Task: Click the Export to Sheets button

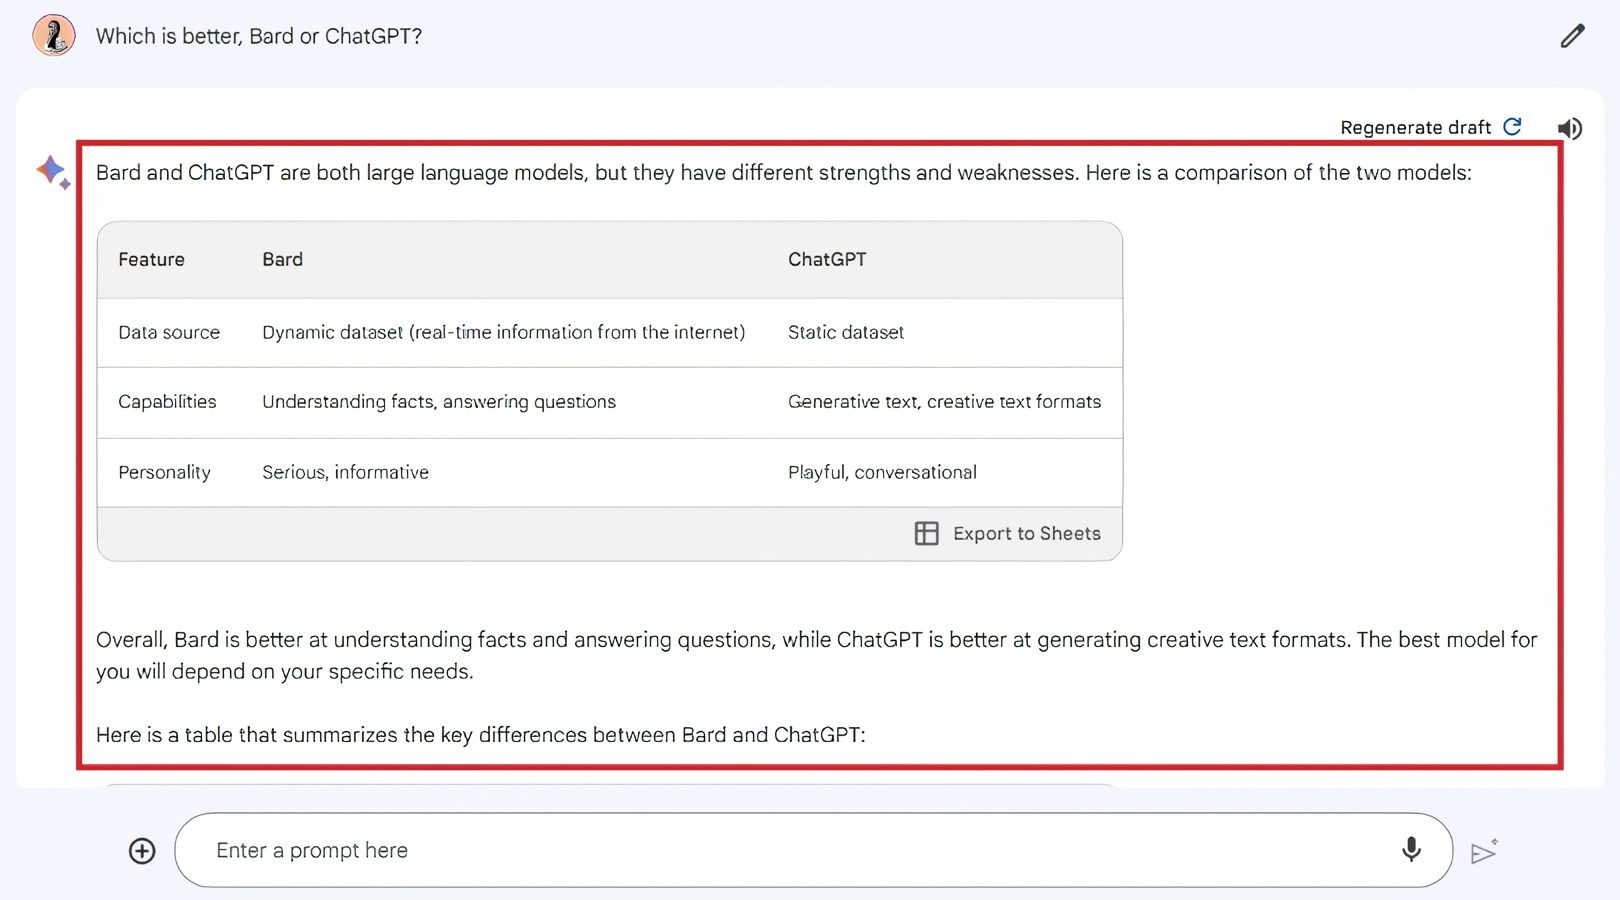Action: [1008, 533]
